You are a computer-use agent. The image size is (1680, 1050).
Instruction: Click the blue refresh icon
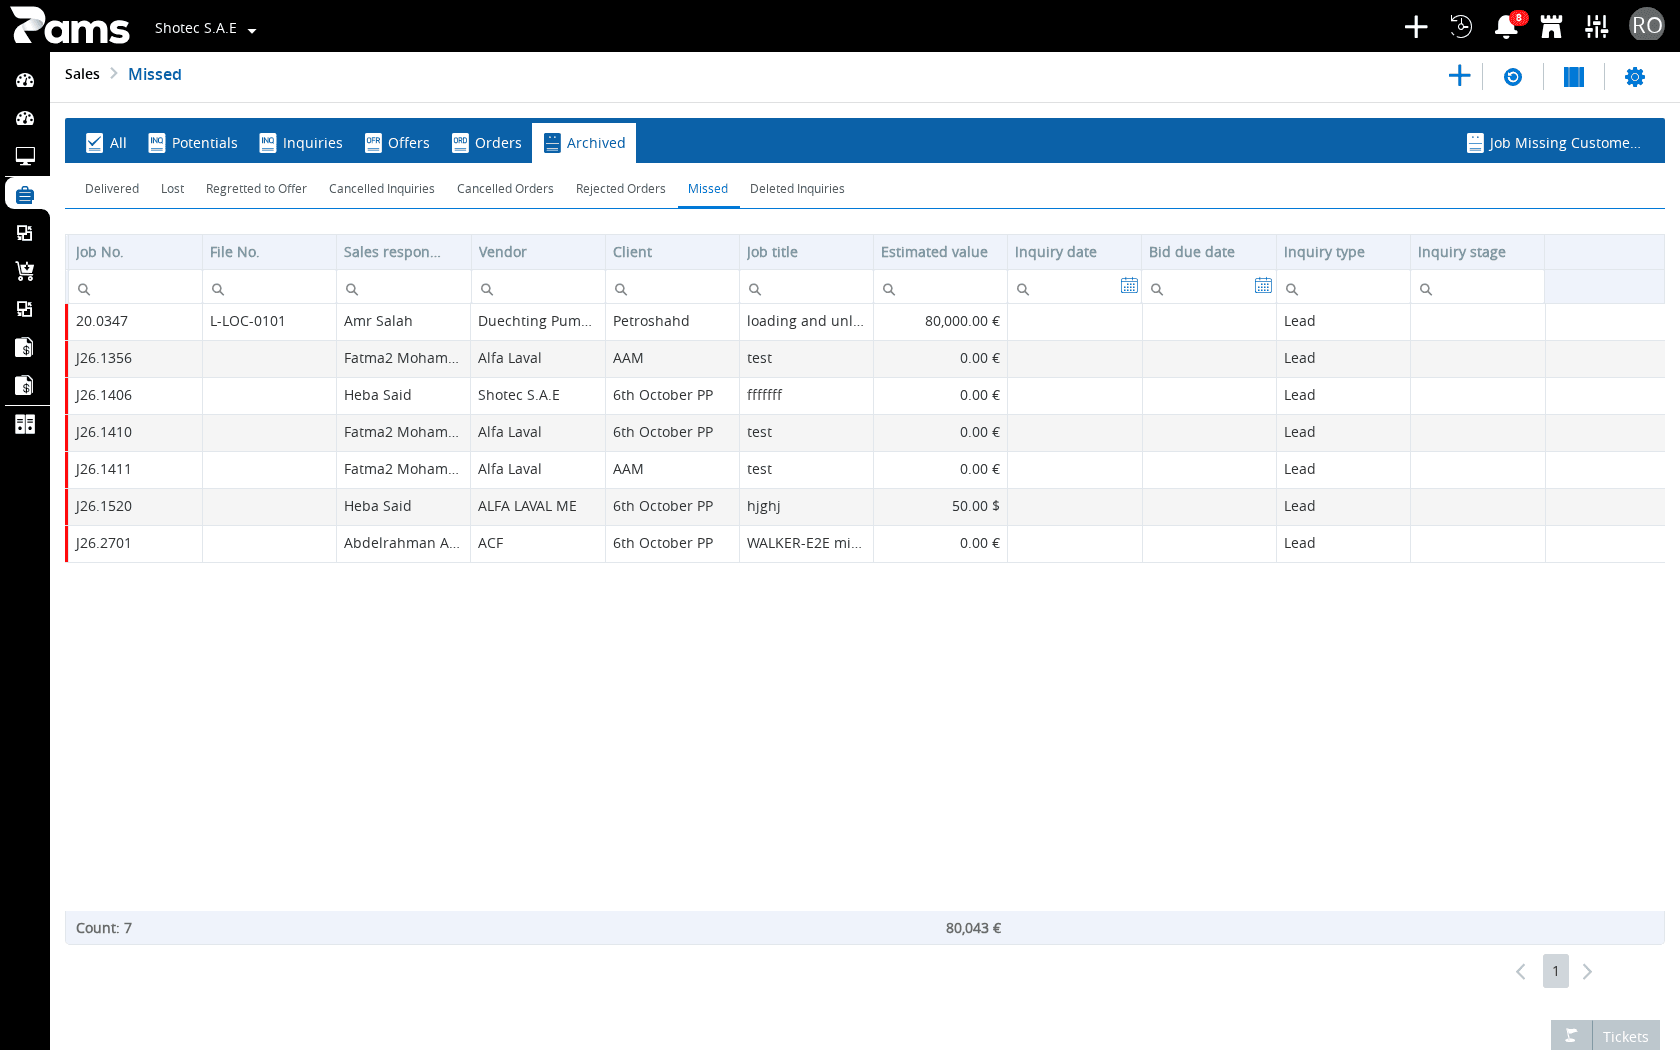[1513, 77]
